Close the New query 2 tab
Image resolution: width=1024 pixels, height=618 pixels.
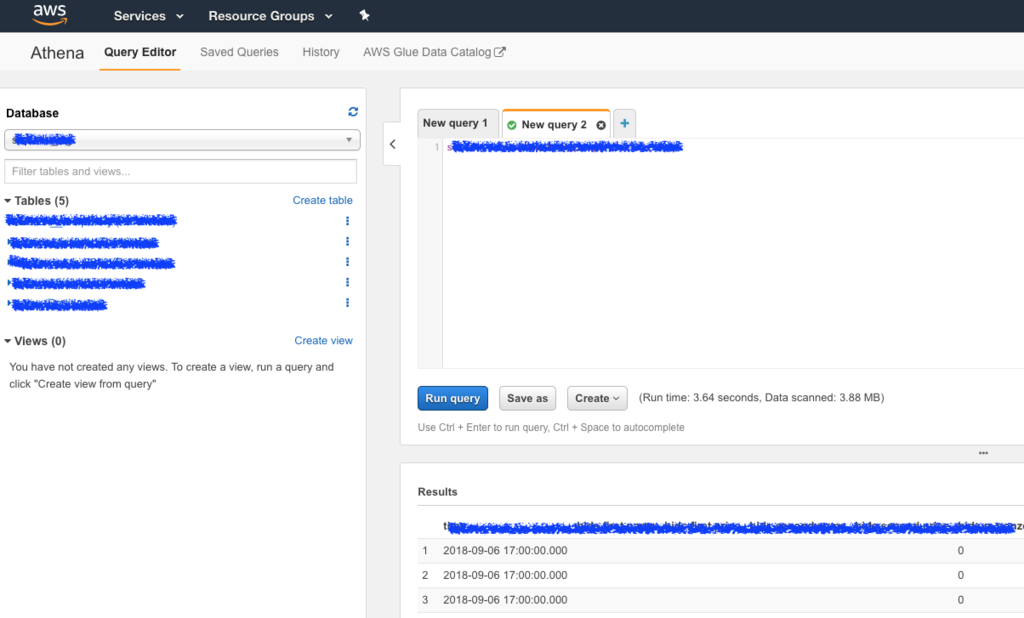601,125
